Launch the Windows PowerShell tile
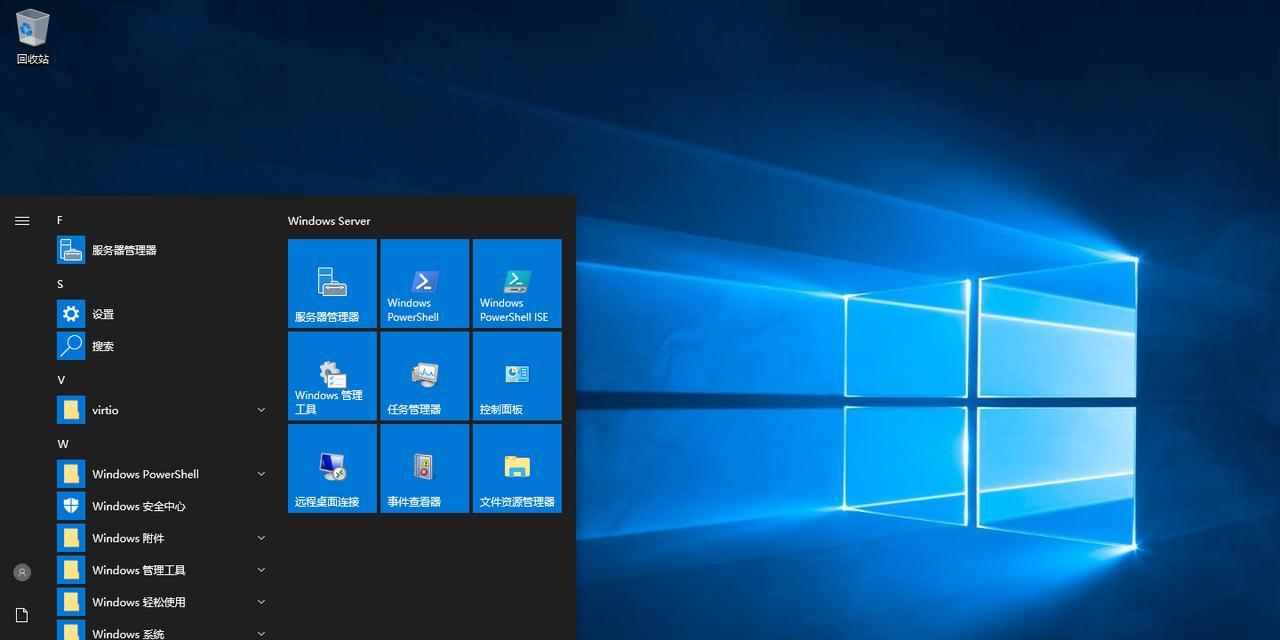This screenshot has height=640, width=1280. coord(424,283)
